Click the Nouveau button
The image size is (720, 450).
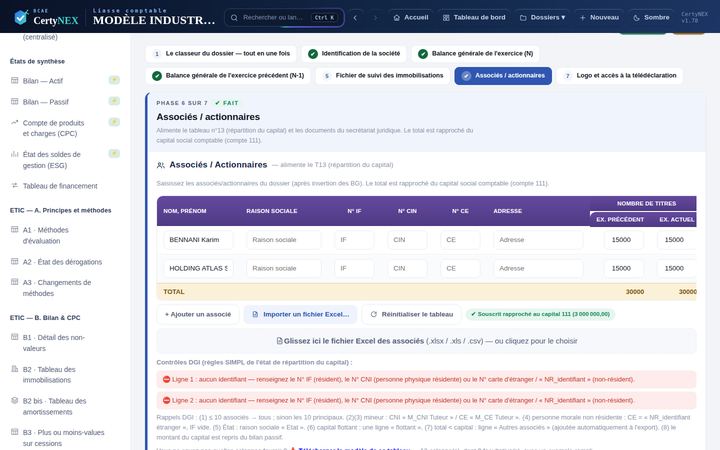(599, 17)
